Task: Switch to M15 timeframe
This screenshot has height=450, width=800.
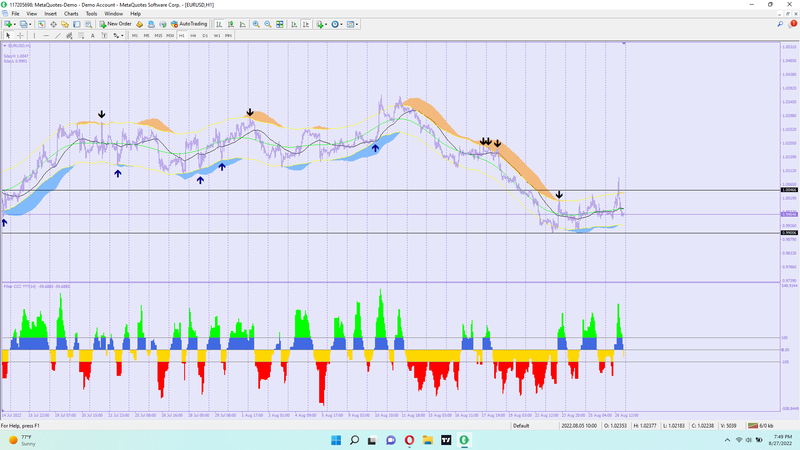Action: tap(158, 35)
